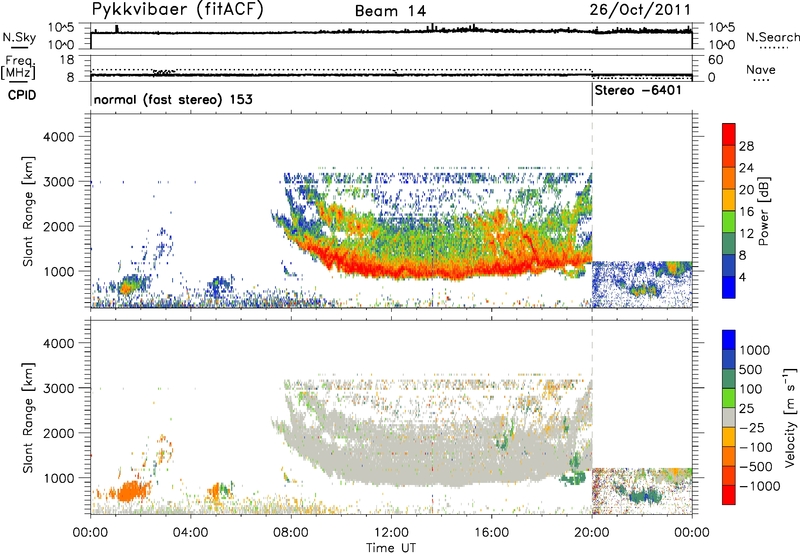Click '3000' tick on velocity panel range axis
This screenshot has width=800, height=554.
(x=58, y=388)
